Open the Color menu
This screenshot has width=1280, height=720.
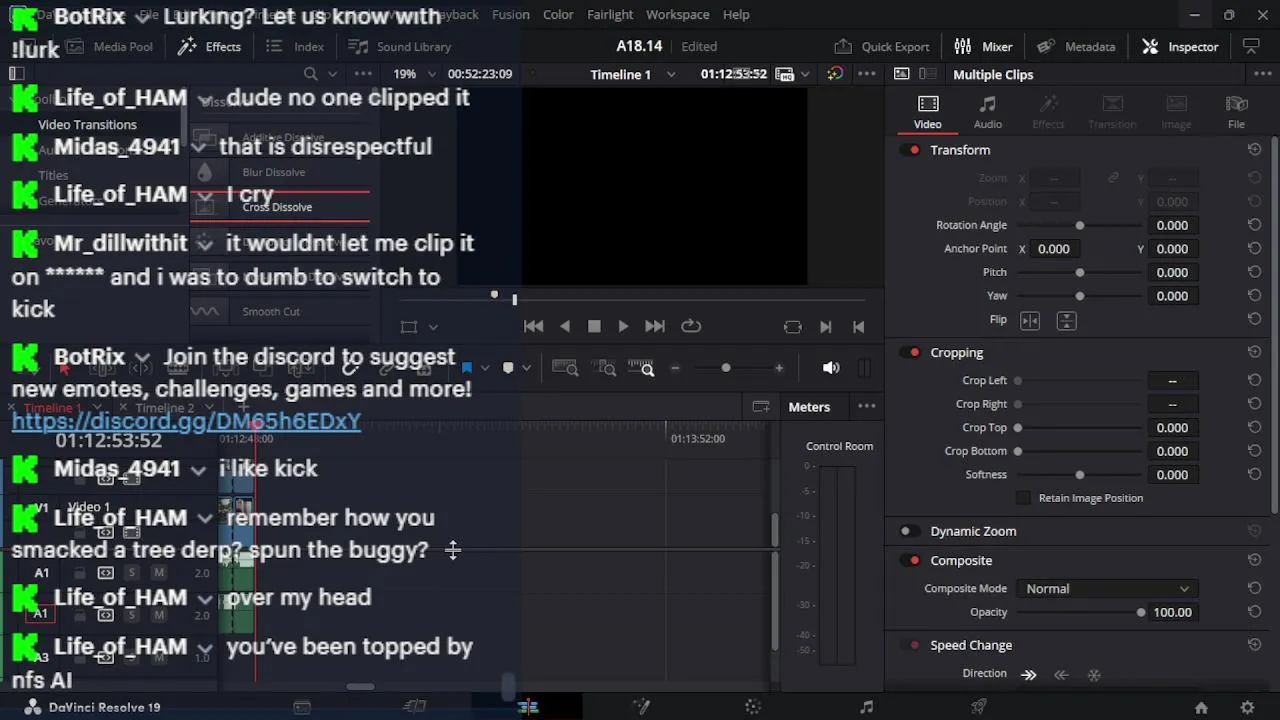pyautogui.click(x=558, y=14)
